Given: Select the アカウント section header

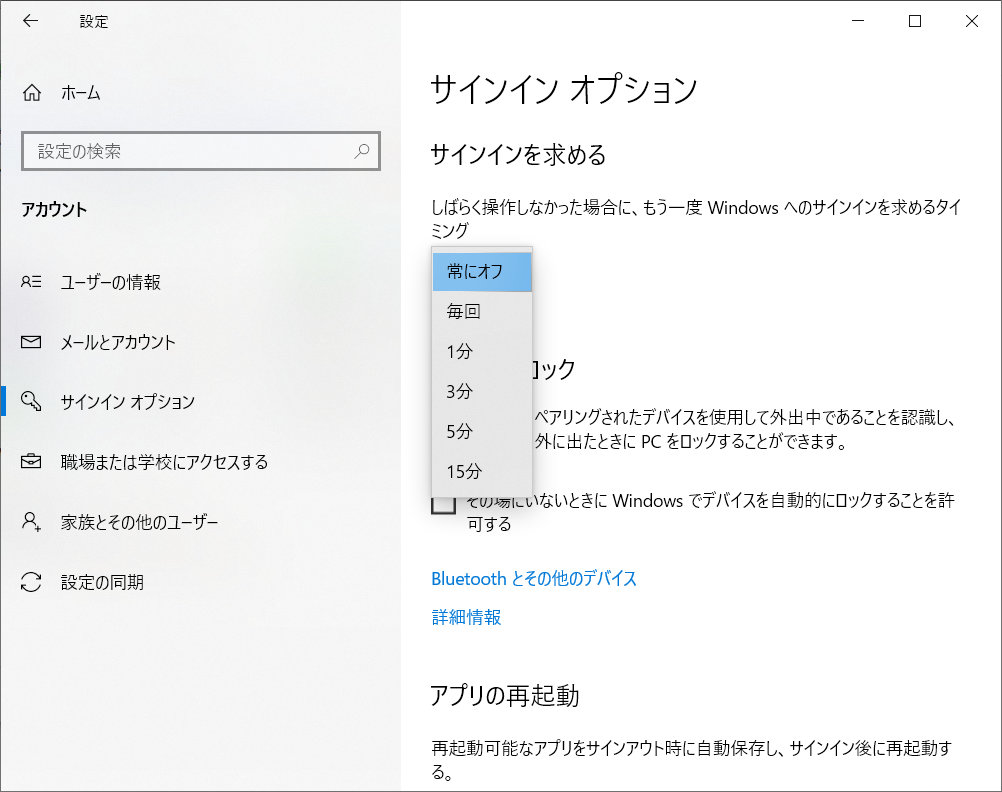Looking at the screenshot, I should coord(55,210).
